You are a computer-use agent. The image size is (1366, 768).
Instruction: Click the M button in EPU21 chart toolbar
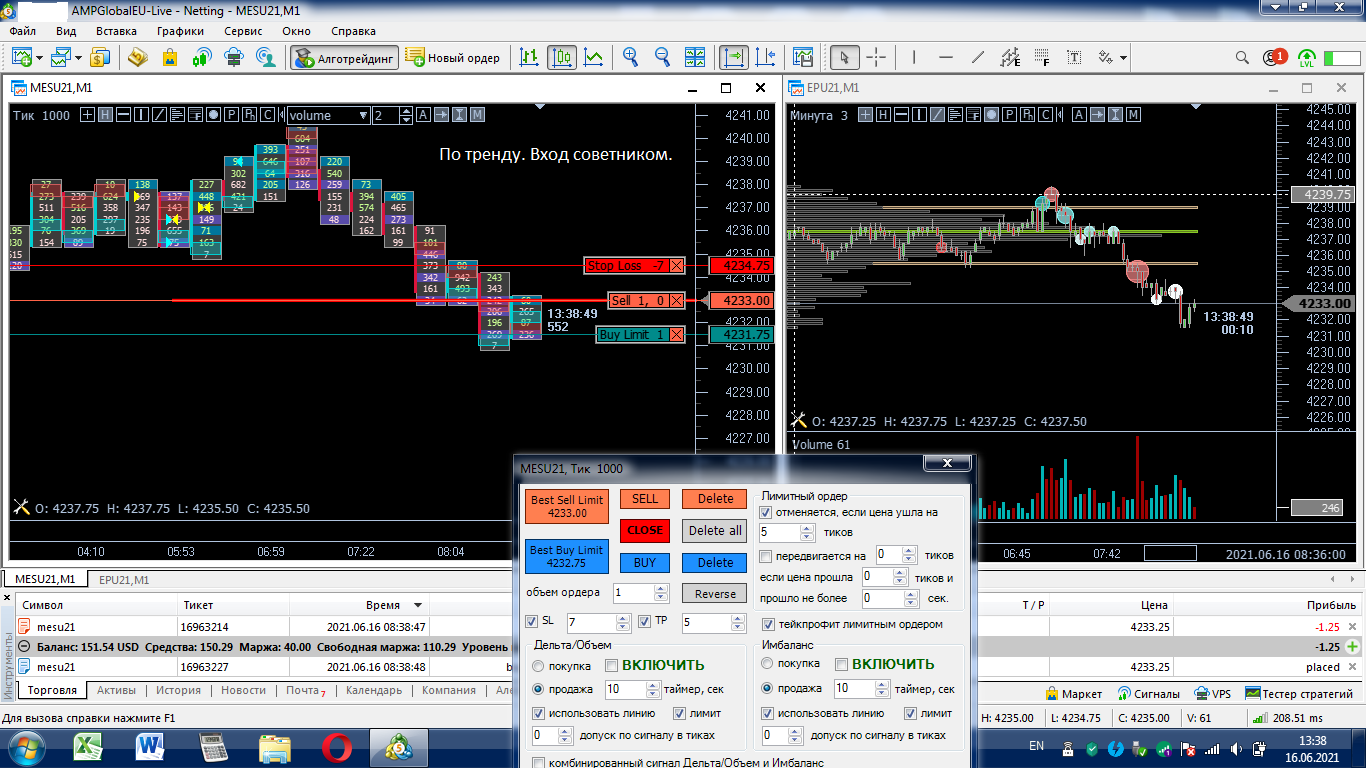coord(1133,115)
